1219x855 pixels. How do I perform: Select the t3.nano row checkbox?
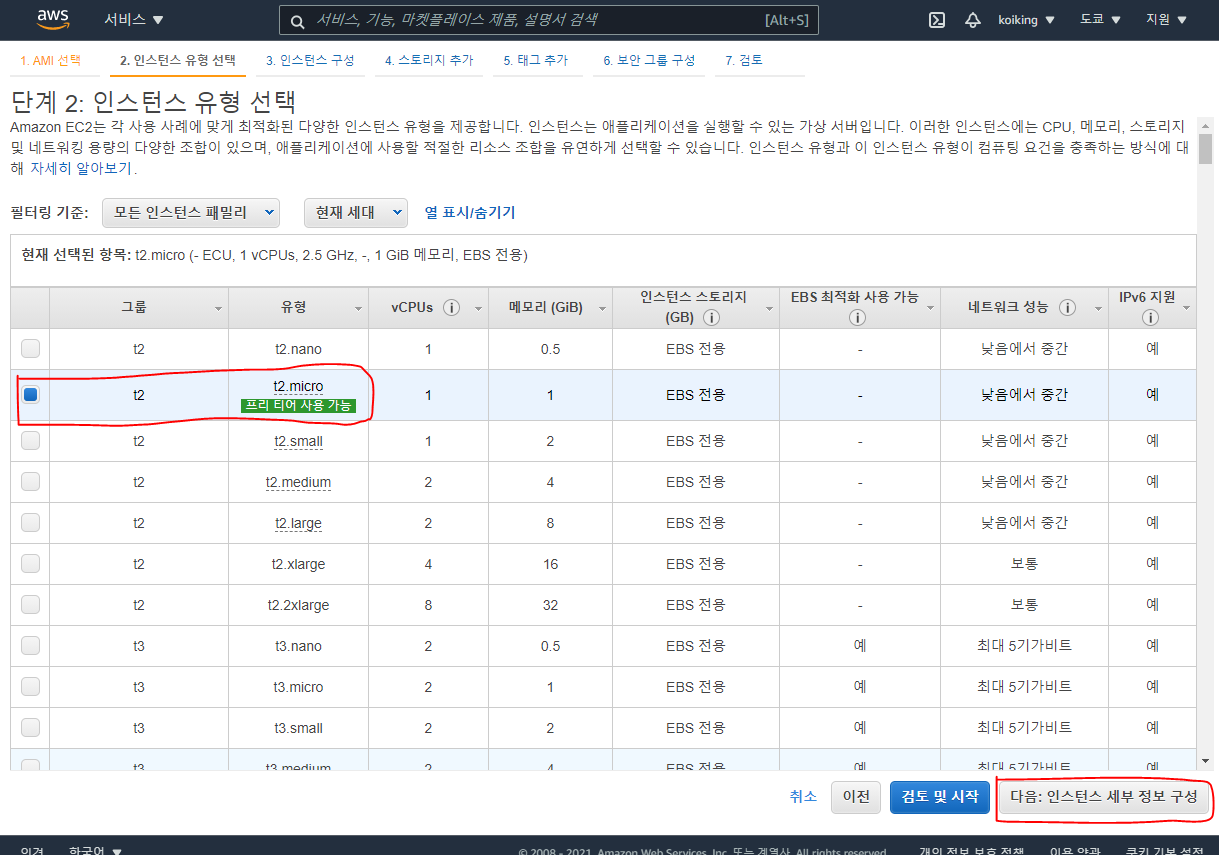pyautogui.click(x=31, y=645)
